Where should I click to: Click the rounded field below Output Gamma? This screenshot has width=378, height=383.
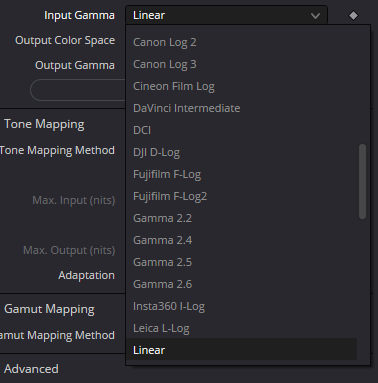tap(78, 90)
